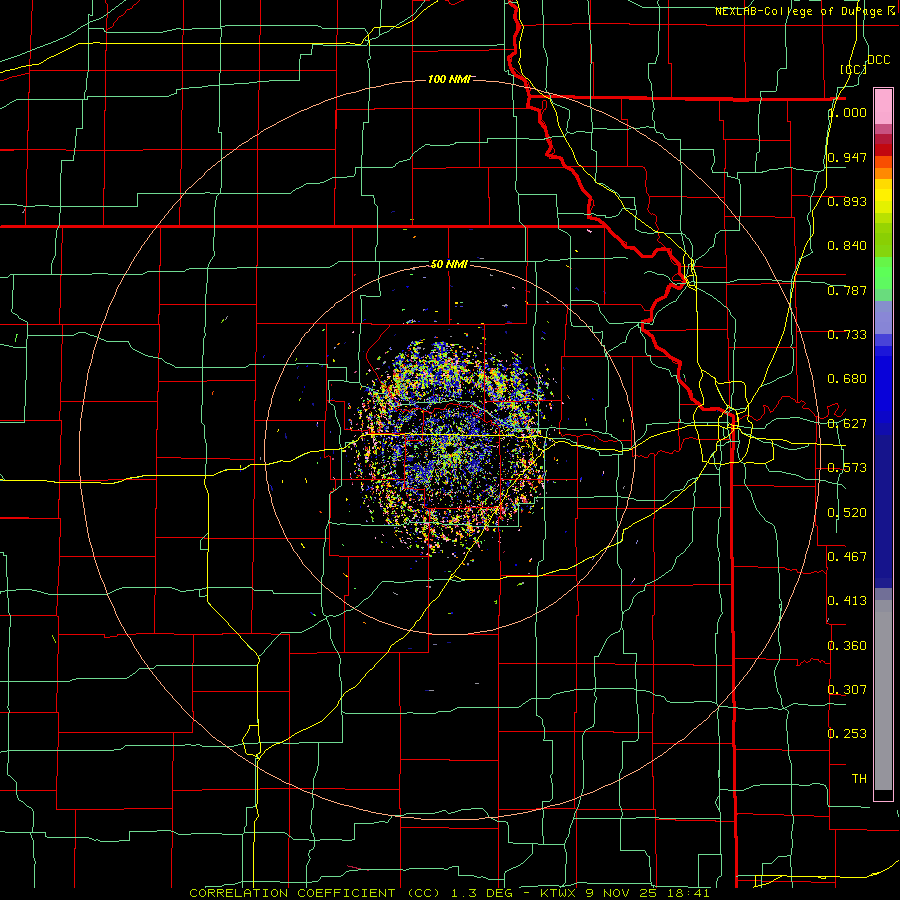Viewport: 900px width, 900px height.
Task: Select the 0.573 legend value
Action: pyautogui.click(x=847, y=468)
